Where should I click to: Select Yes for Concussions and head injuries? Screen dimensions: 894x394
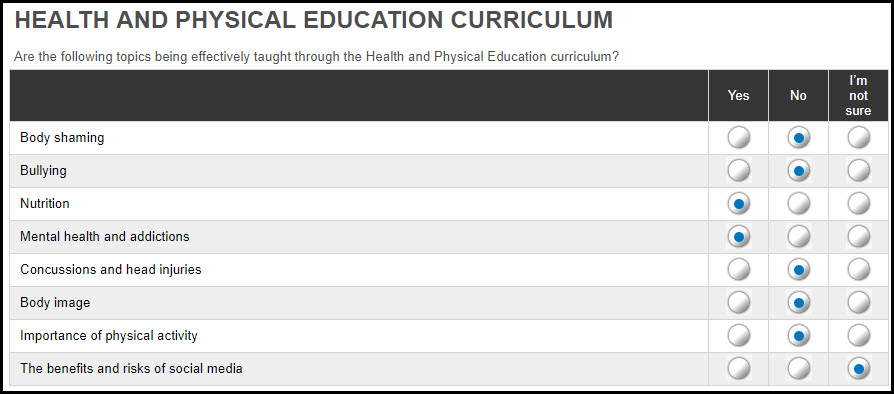738,270
